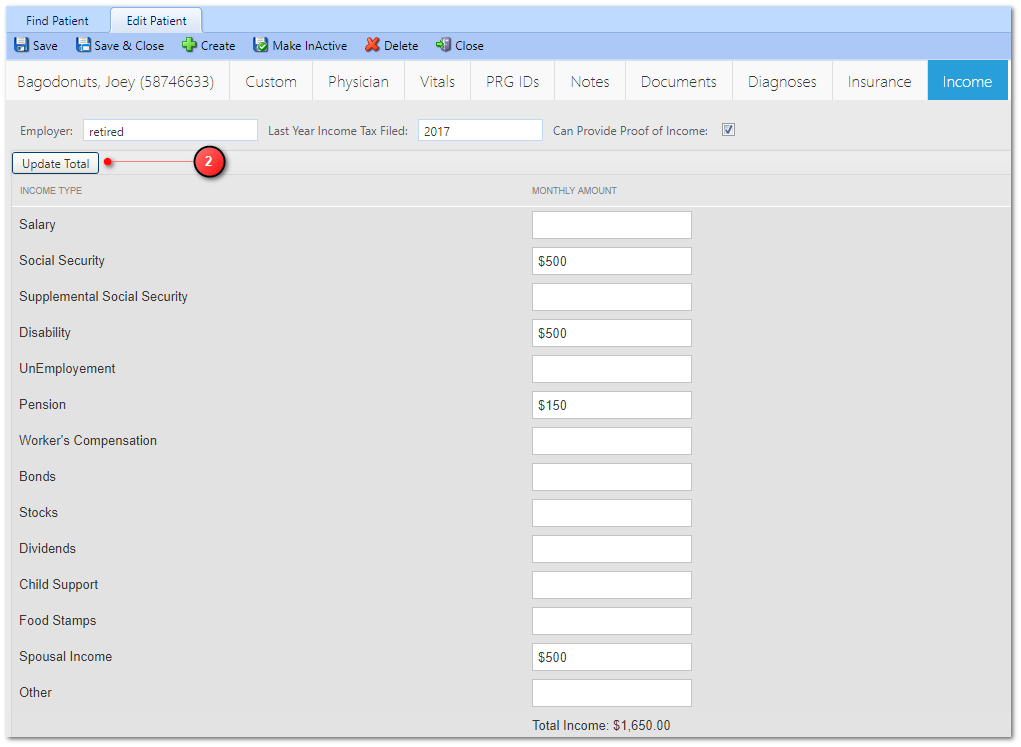This screenshot has height=747, width=1021.
Task: Click the MONTHLY AMOUNT column header
Action: click(574, 191)
